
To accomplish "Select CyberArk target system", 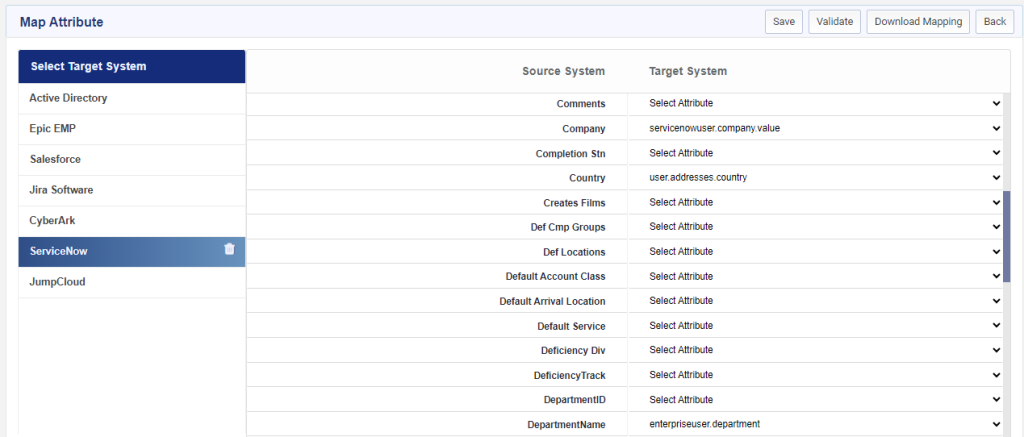I will click(132, 221).
